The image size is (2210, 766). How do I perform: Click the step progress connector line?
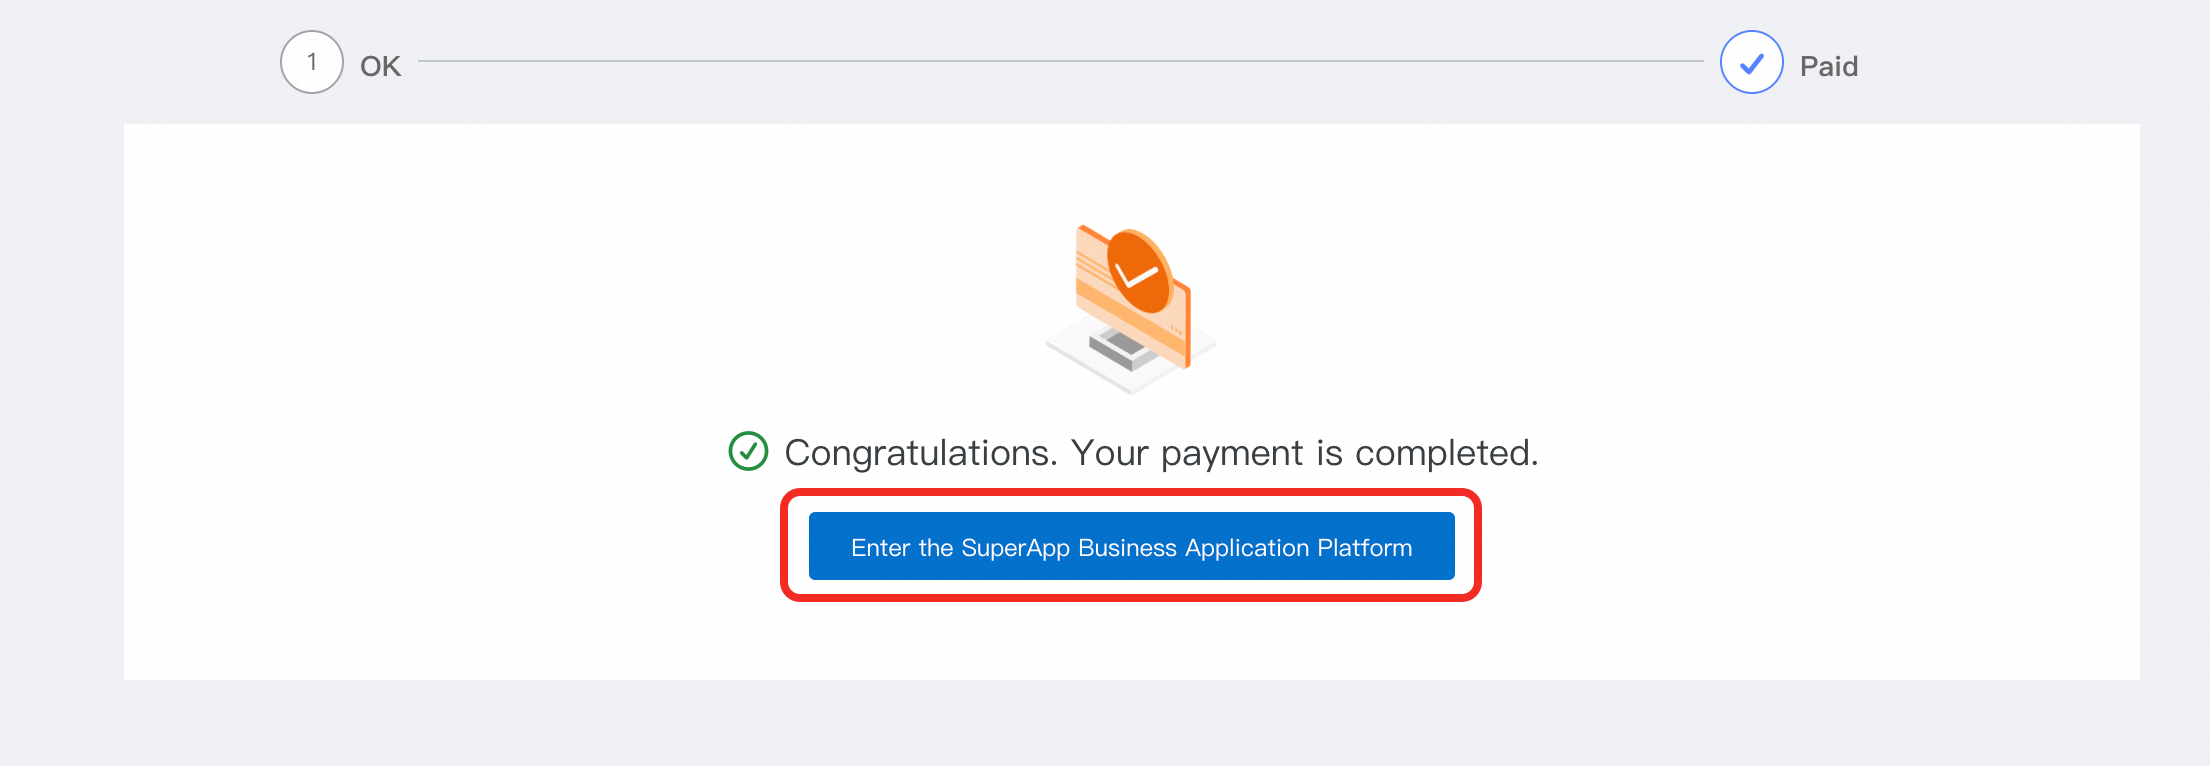[1060, 61]
